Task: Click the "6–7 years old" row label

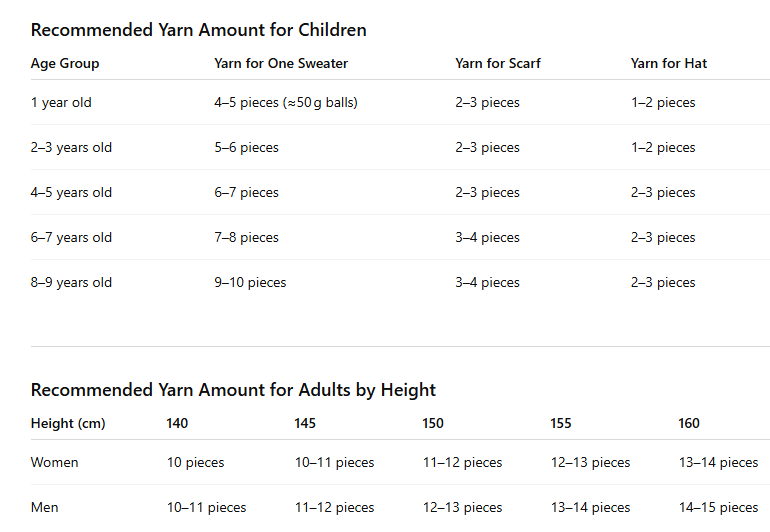Action: pos(71,237)
